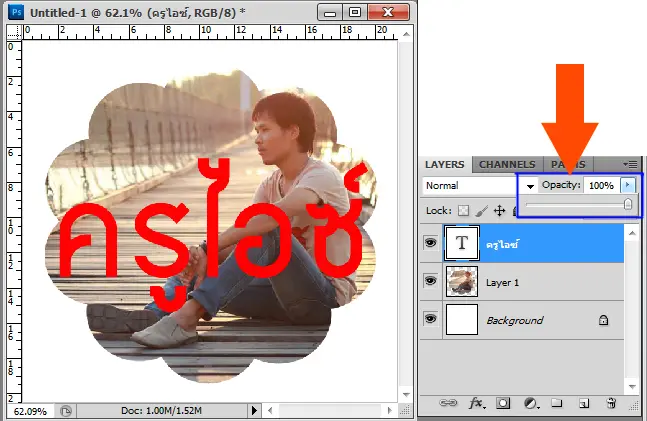
Task: Open the fx layer style menu
Action: click(x=477, y=403)
